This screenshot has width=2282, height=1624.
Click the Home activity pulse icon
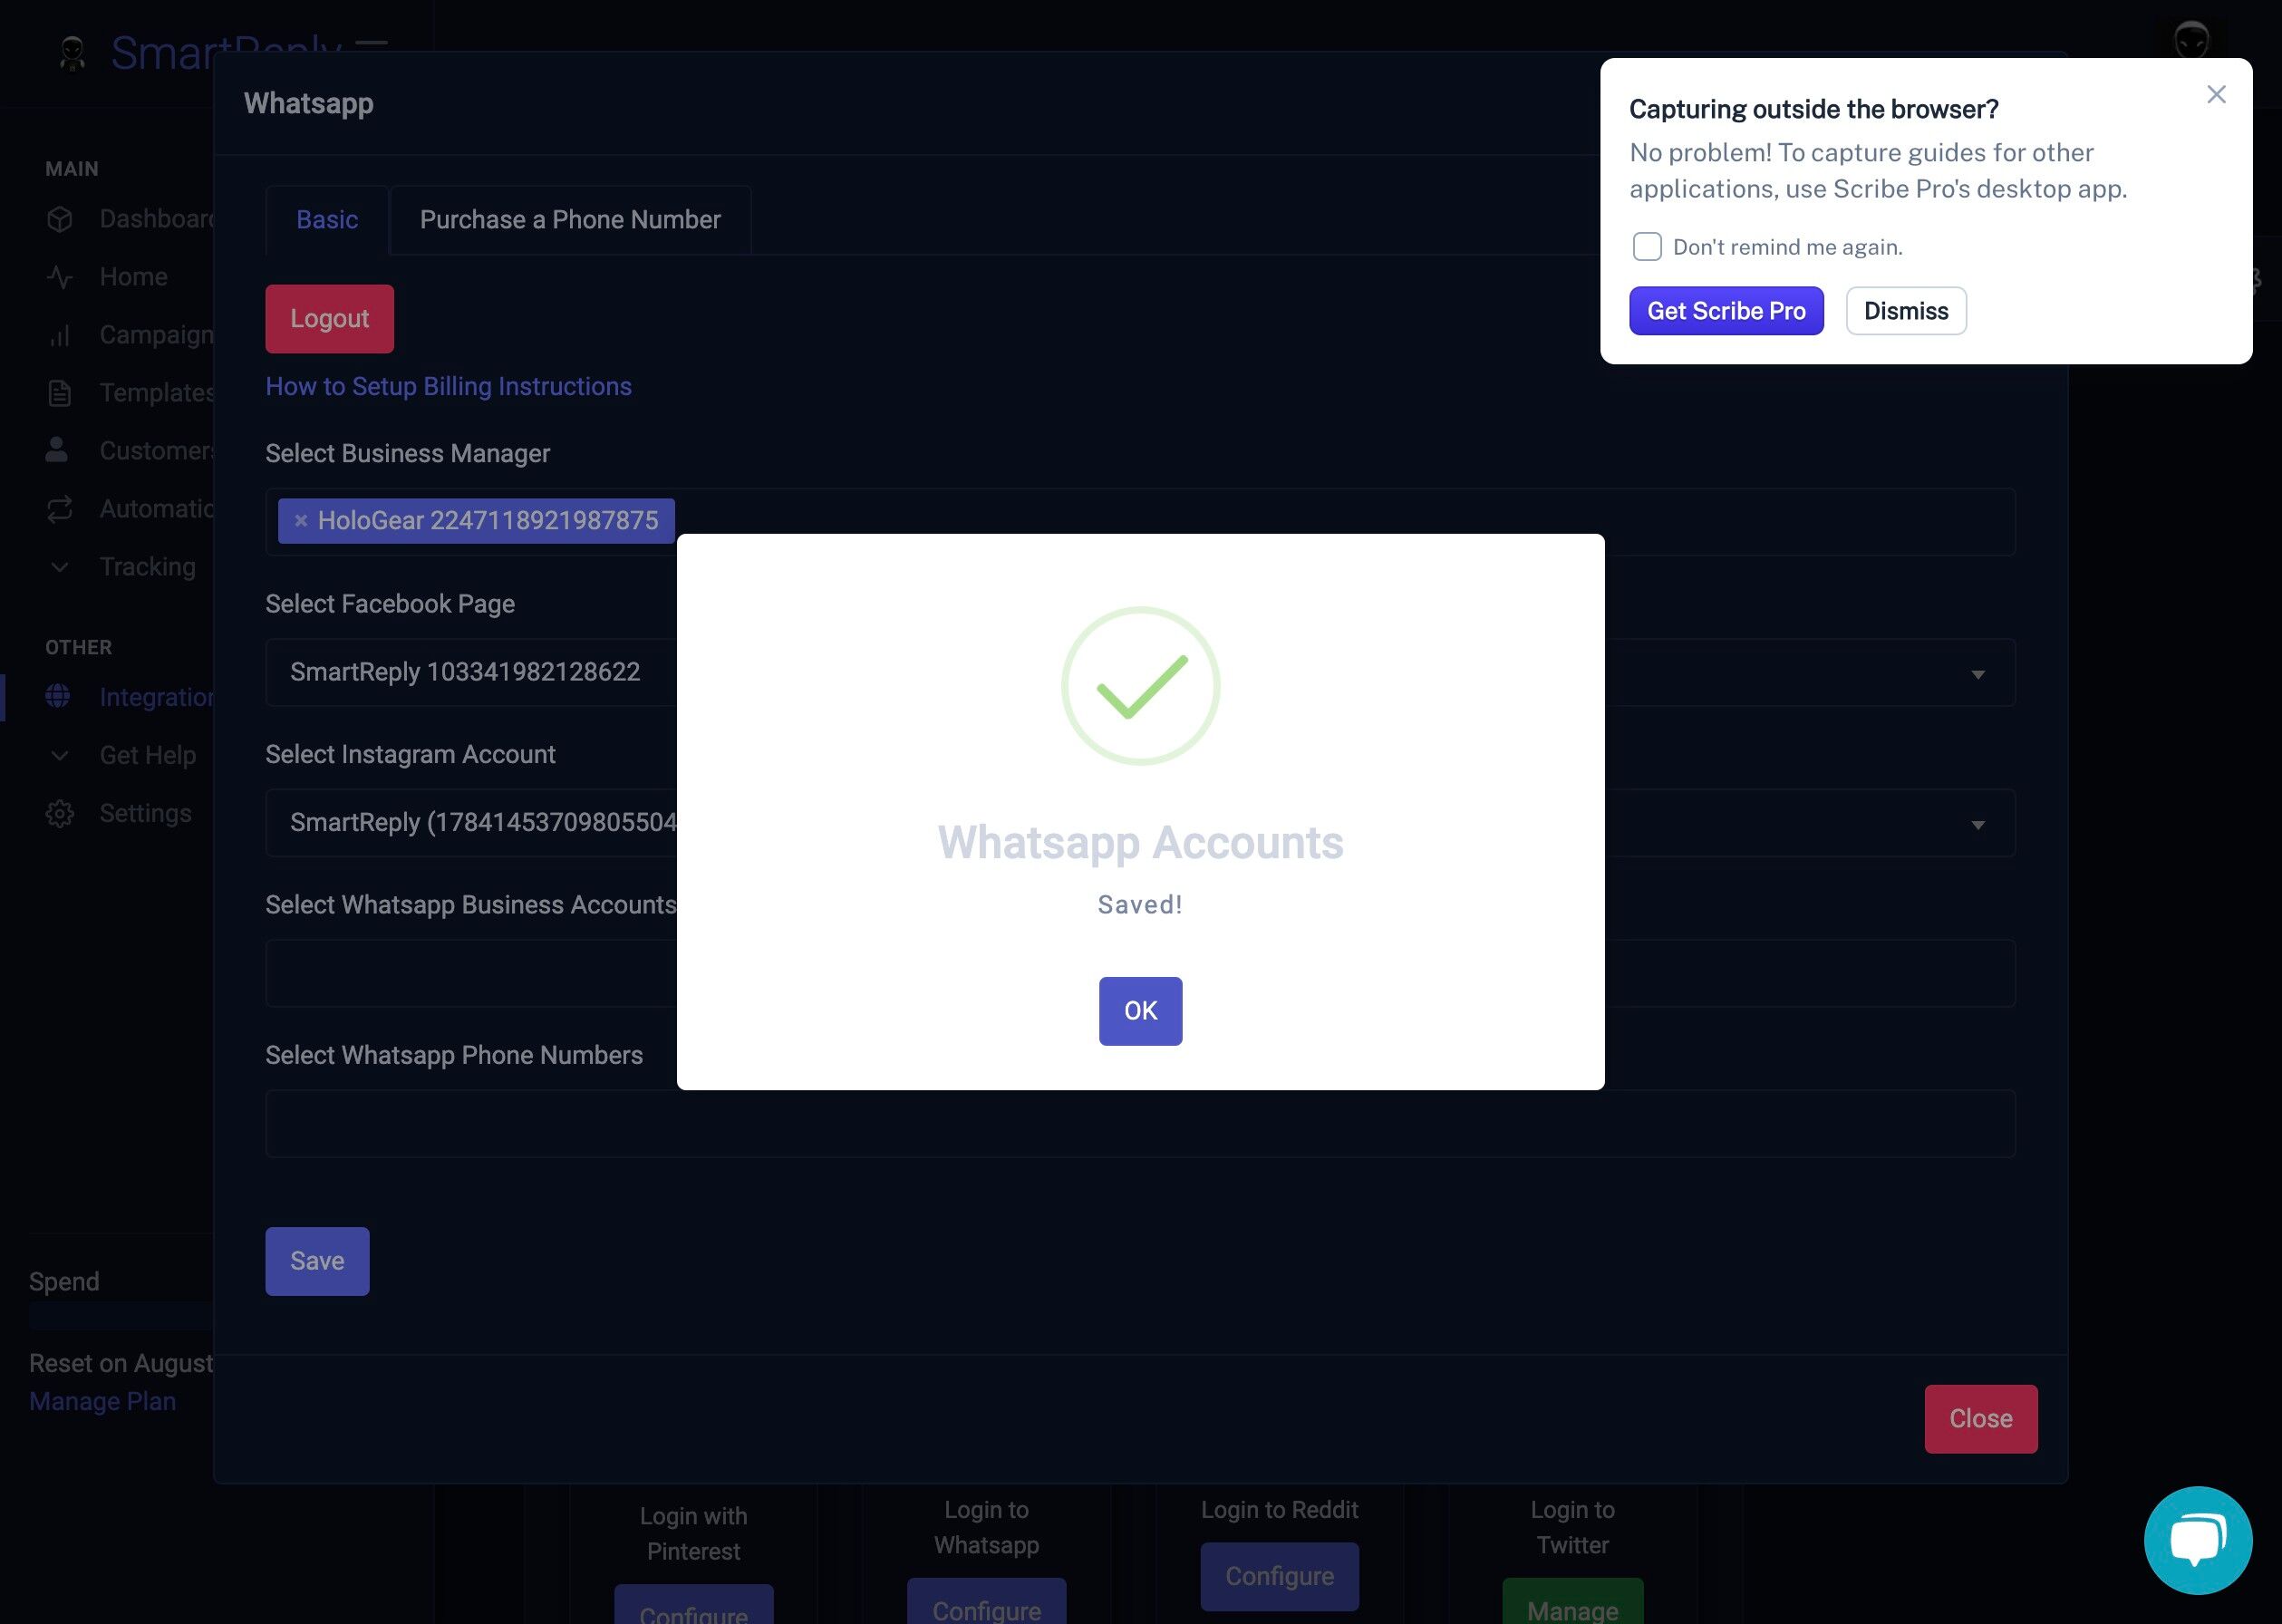pyautogui.click(x=60, y=277)
